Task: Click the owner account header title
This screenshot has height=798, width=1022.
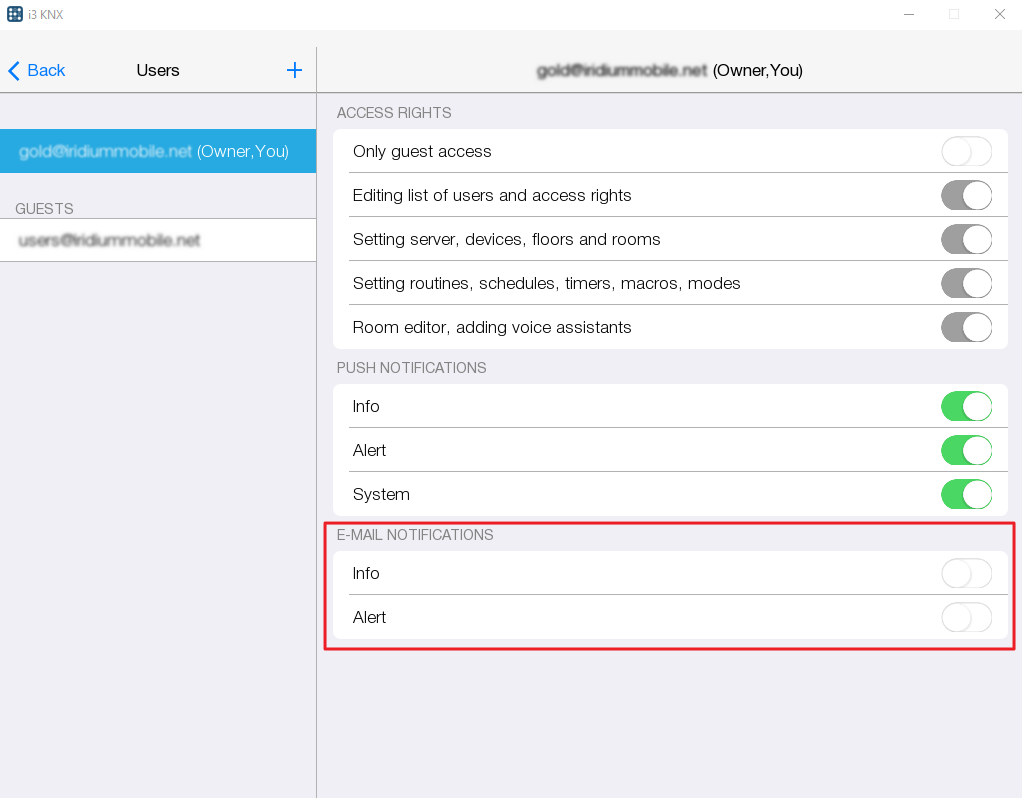Action: tap(669, 70)
